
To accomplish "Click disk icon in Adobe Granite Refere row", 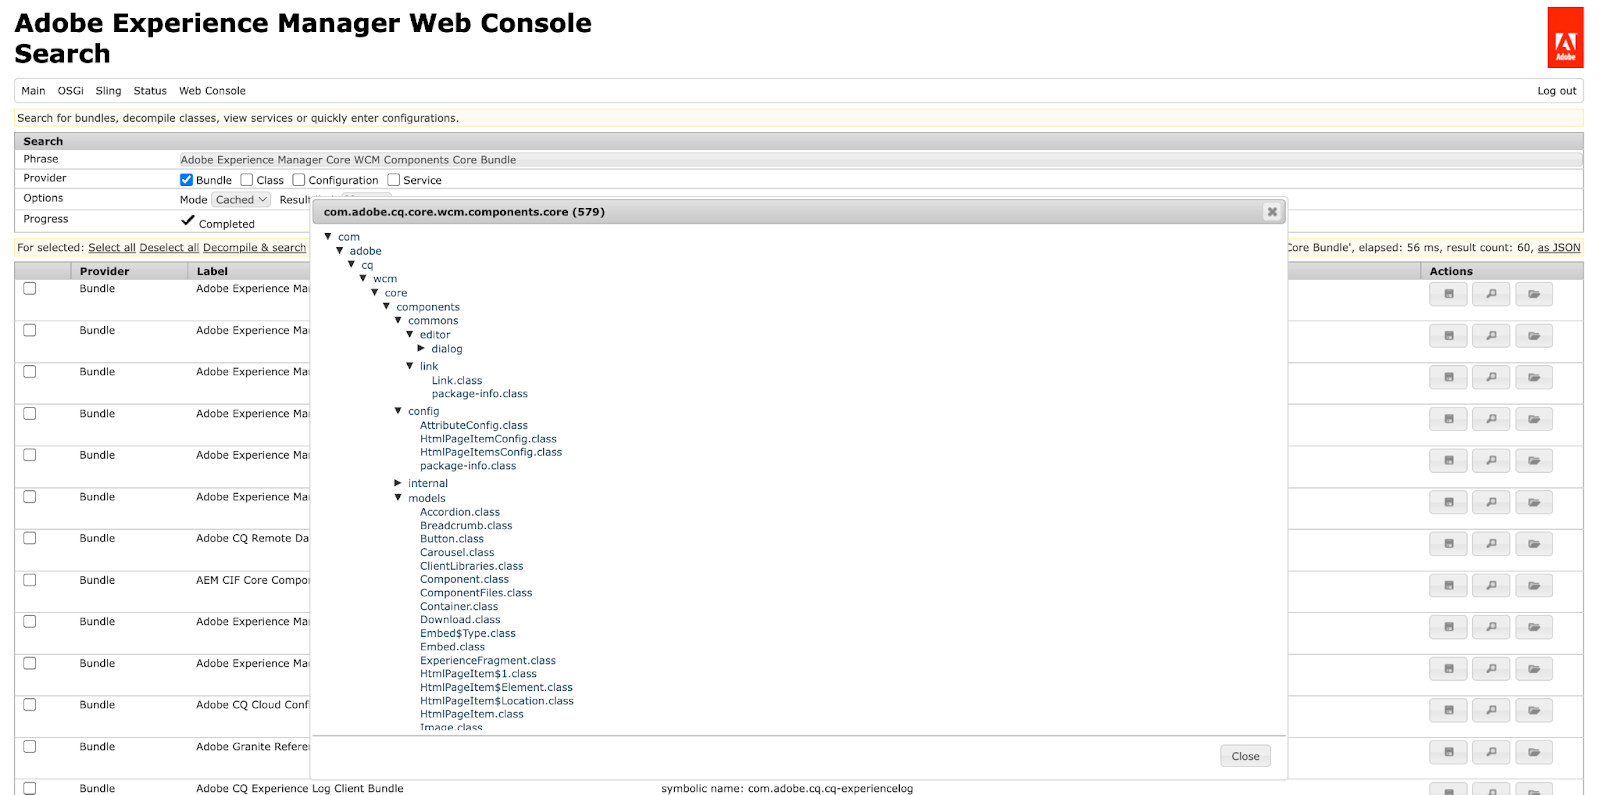I will tap(1448, 752).
